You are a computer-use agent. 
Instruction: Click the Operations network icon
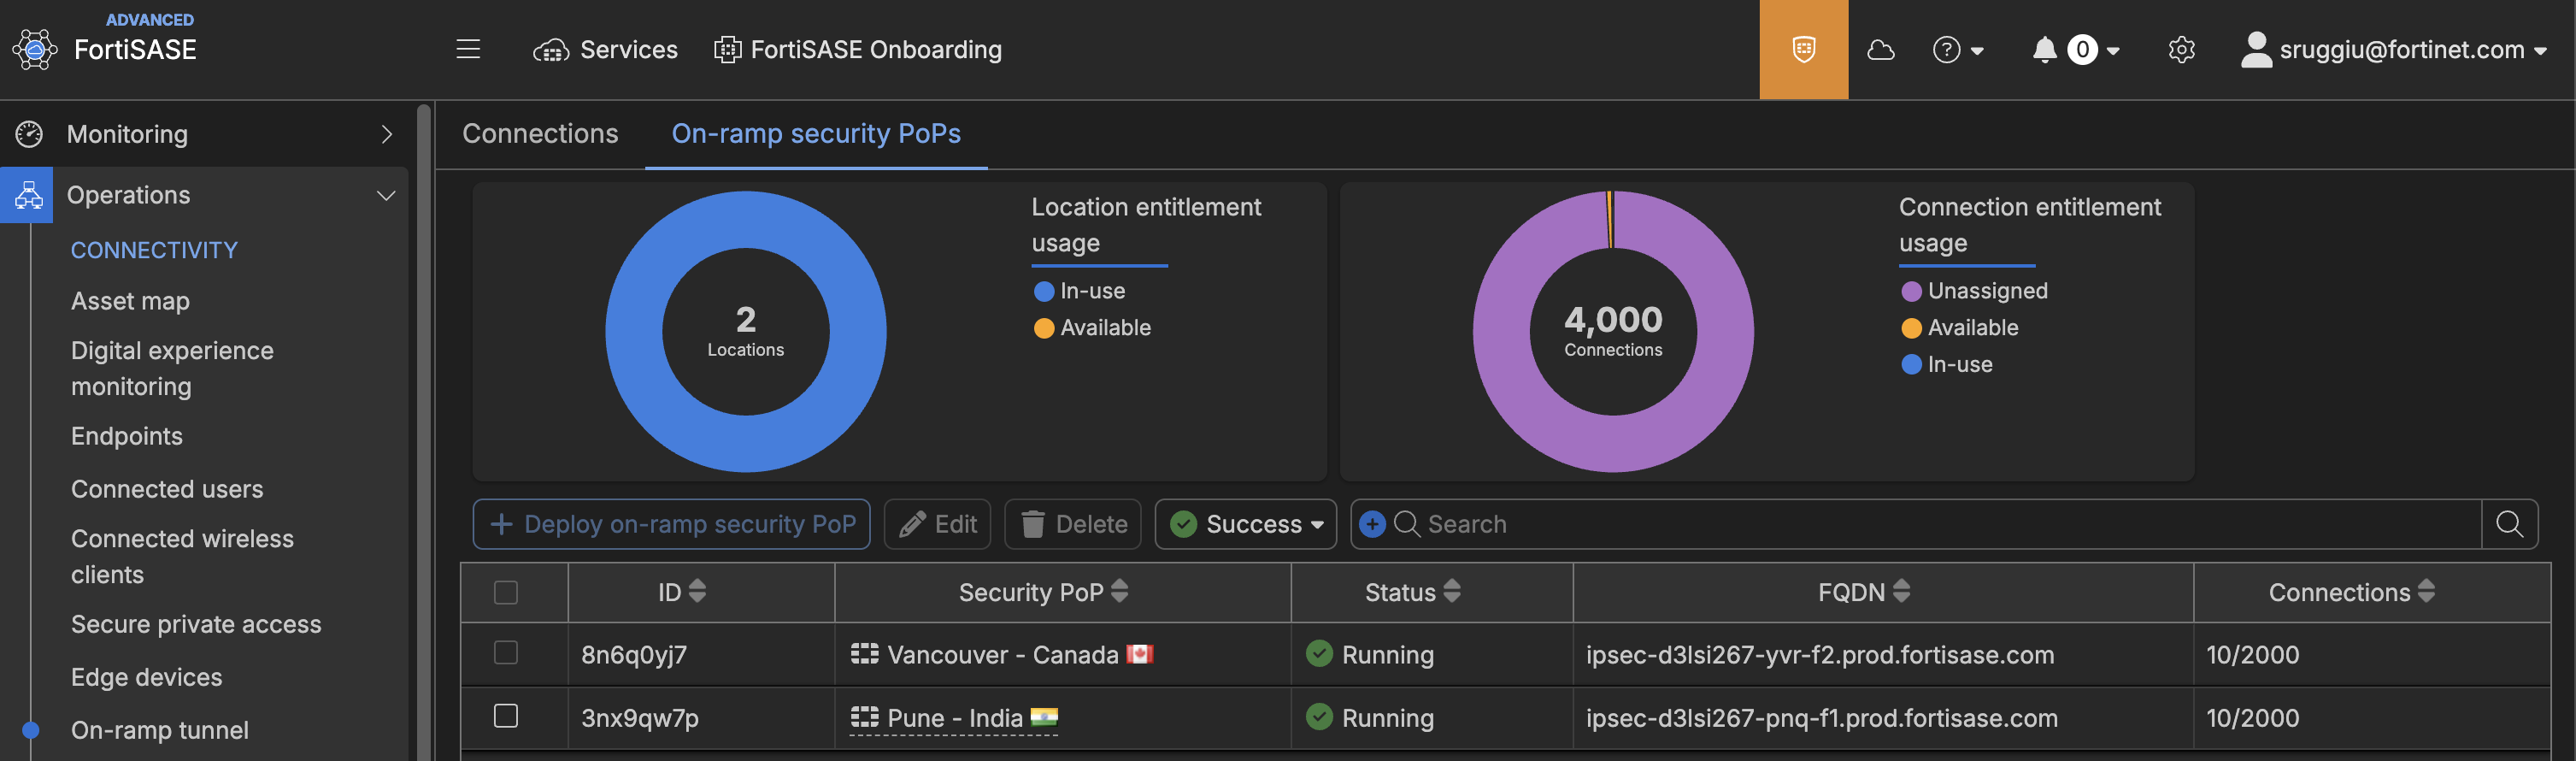(x=28, y=195)
